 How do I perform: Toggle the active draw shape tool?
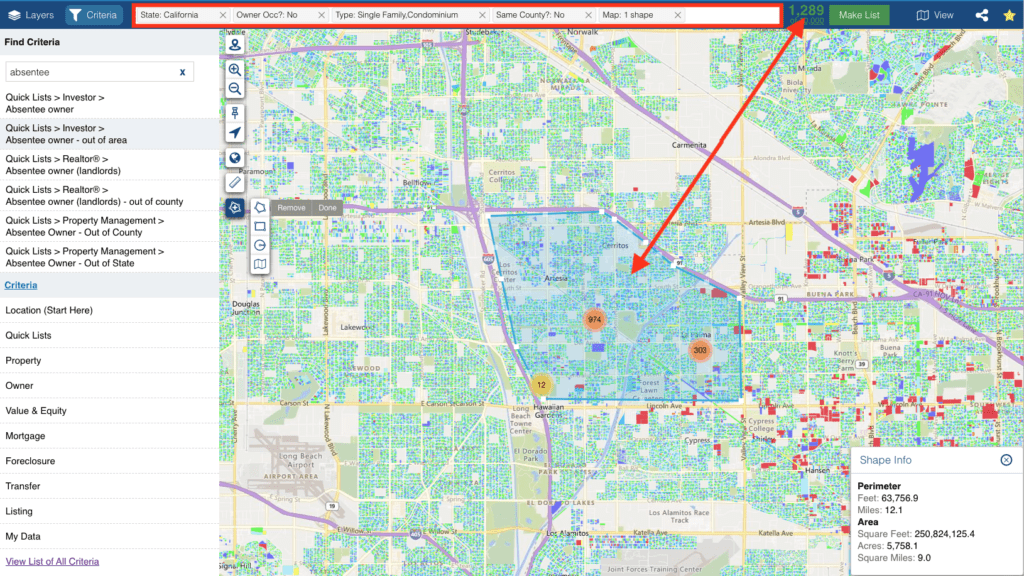[x=235, y=208]
